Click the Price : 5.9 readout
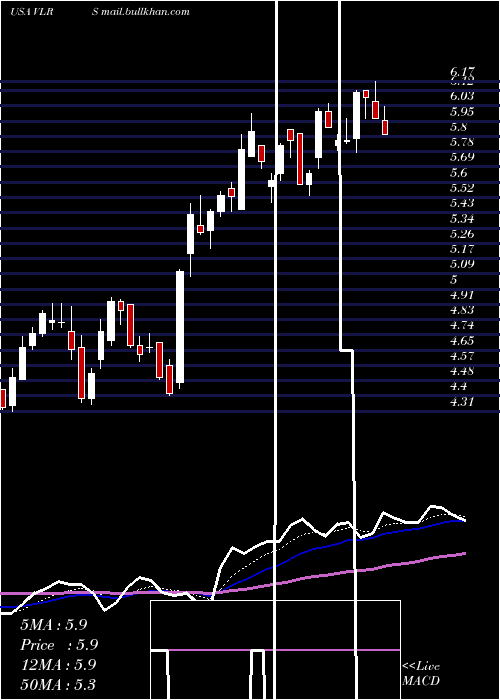 point(59,645)
